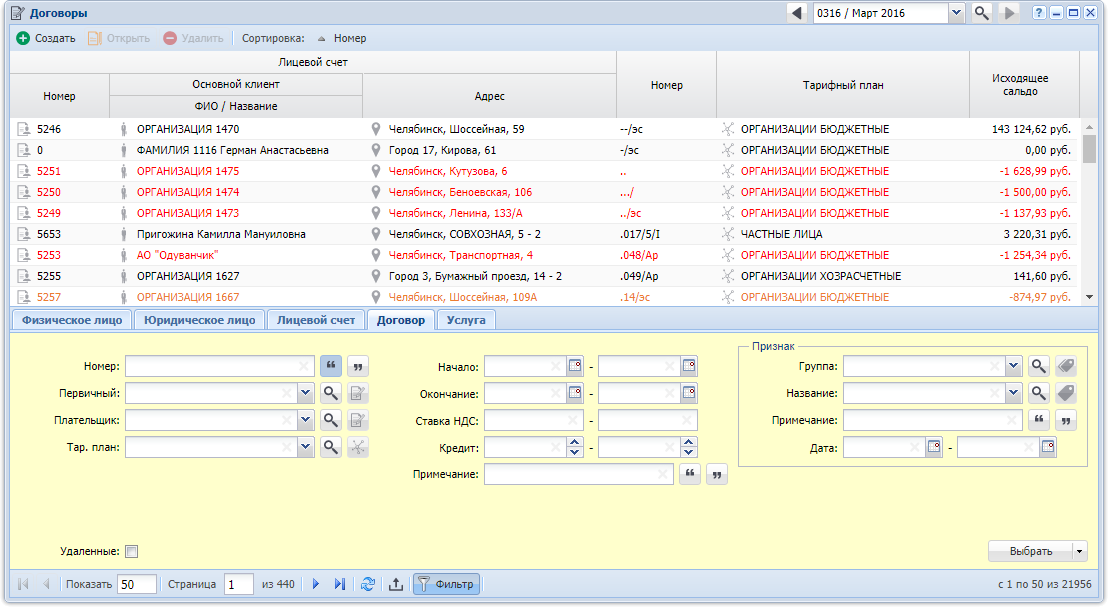1108x607 pixels.
Task: Click the Фильтр toggle button
Action: (x=447, y=584)
